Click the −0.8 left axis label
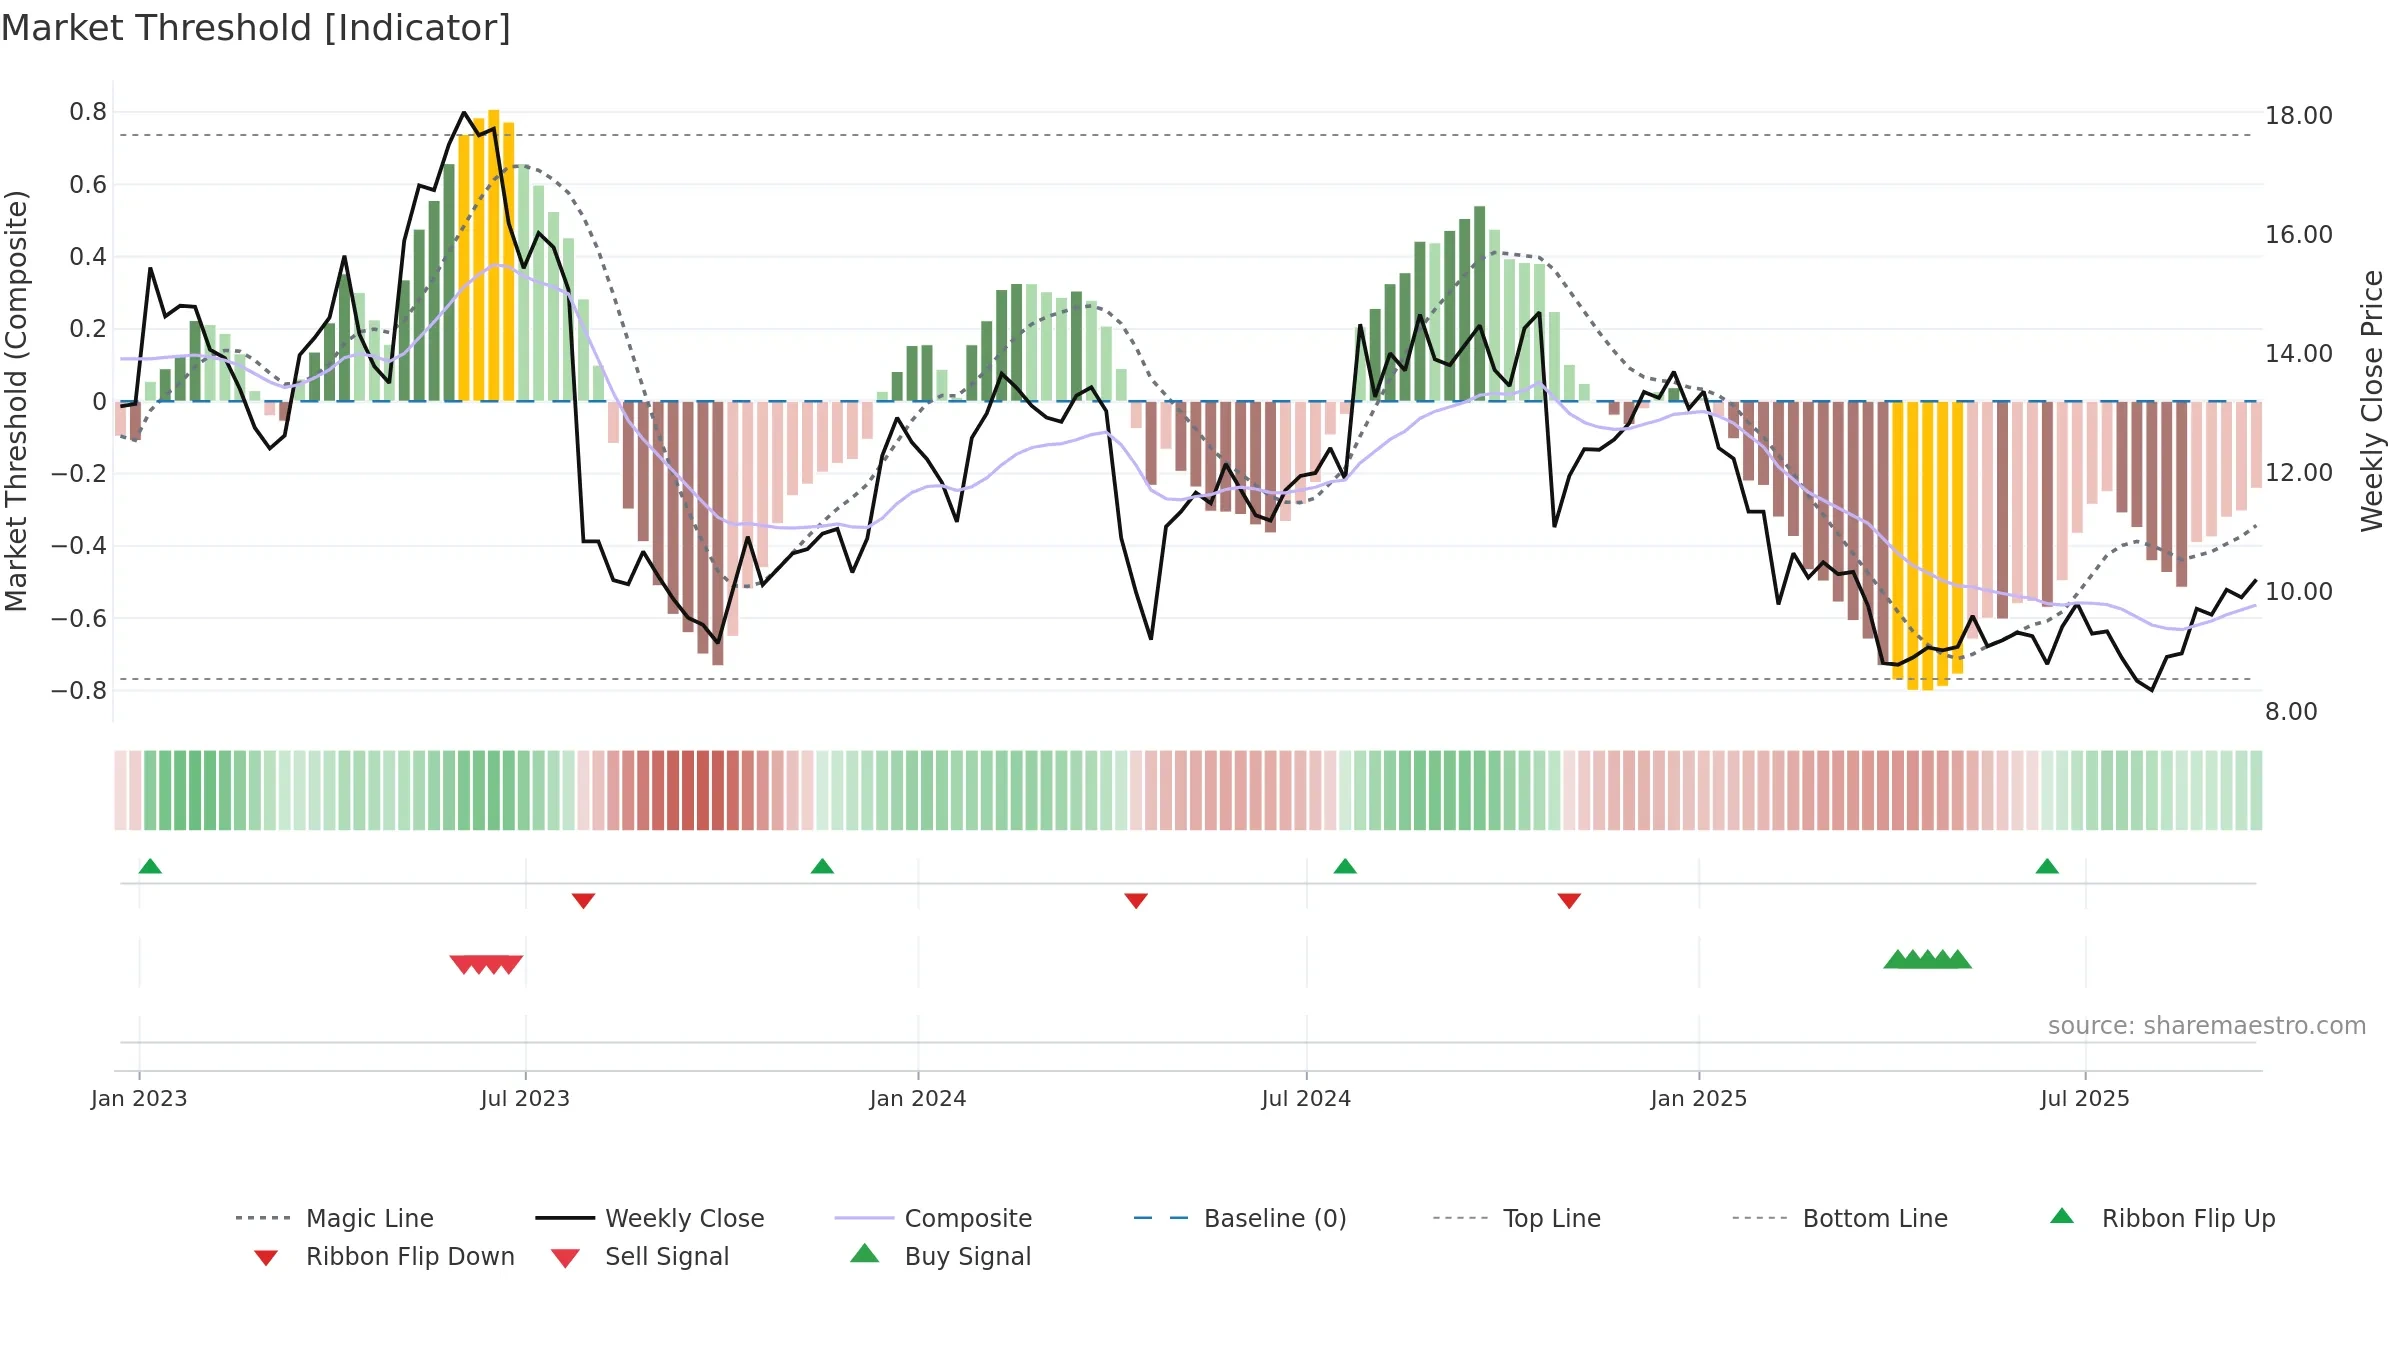 click(x=79, y=691)
